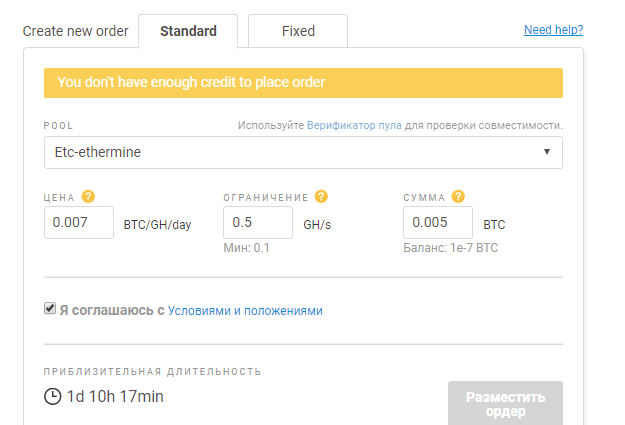625x425 pixels.
Task: Focus the amount field showing 0.005
Action: [x=438, y=222]
